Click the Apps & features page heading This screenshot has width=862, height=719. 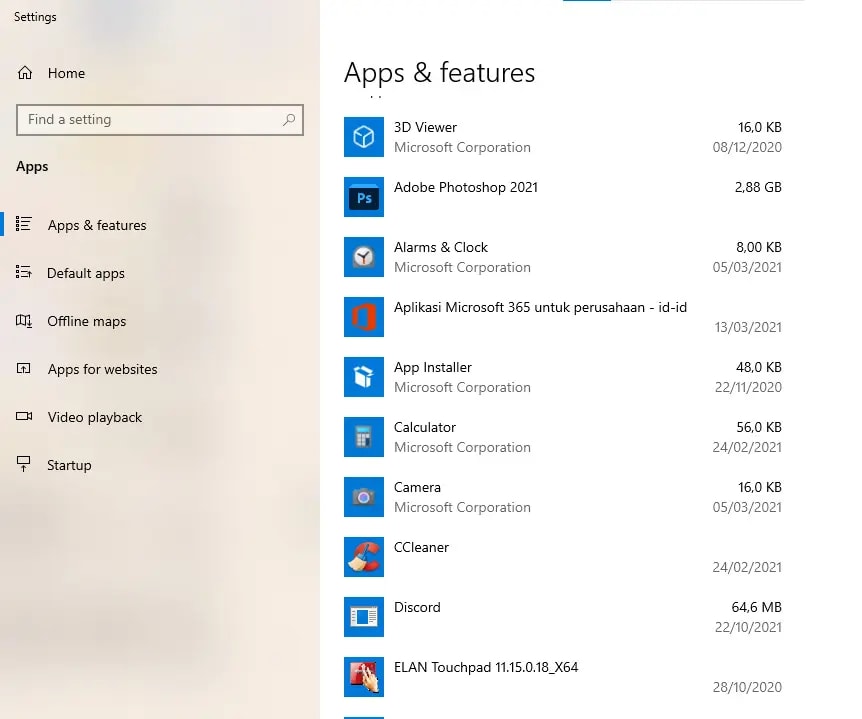tap(440, 73)
